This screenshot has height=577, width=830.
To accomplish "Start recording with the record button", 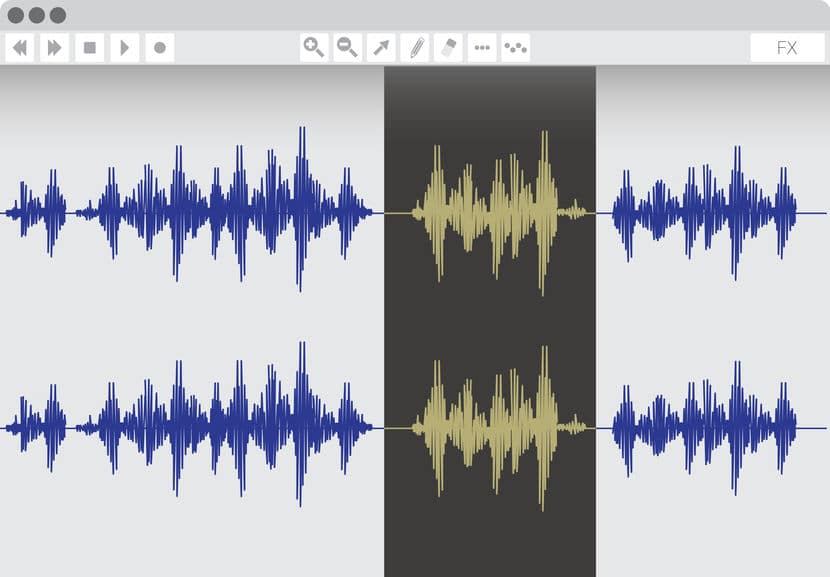I will (160, 48).
